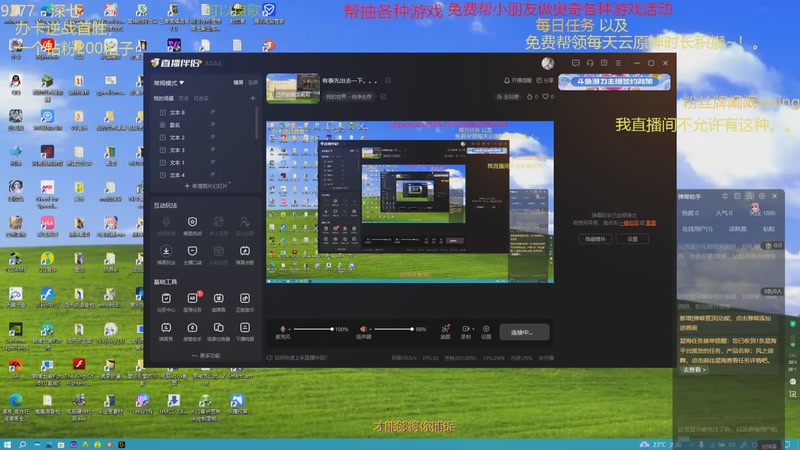Open 设置 settings gear beside record
Screen dimensions: 800x450
[486, 332]
